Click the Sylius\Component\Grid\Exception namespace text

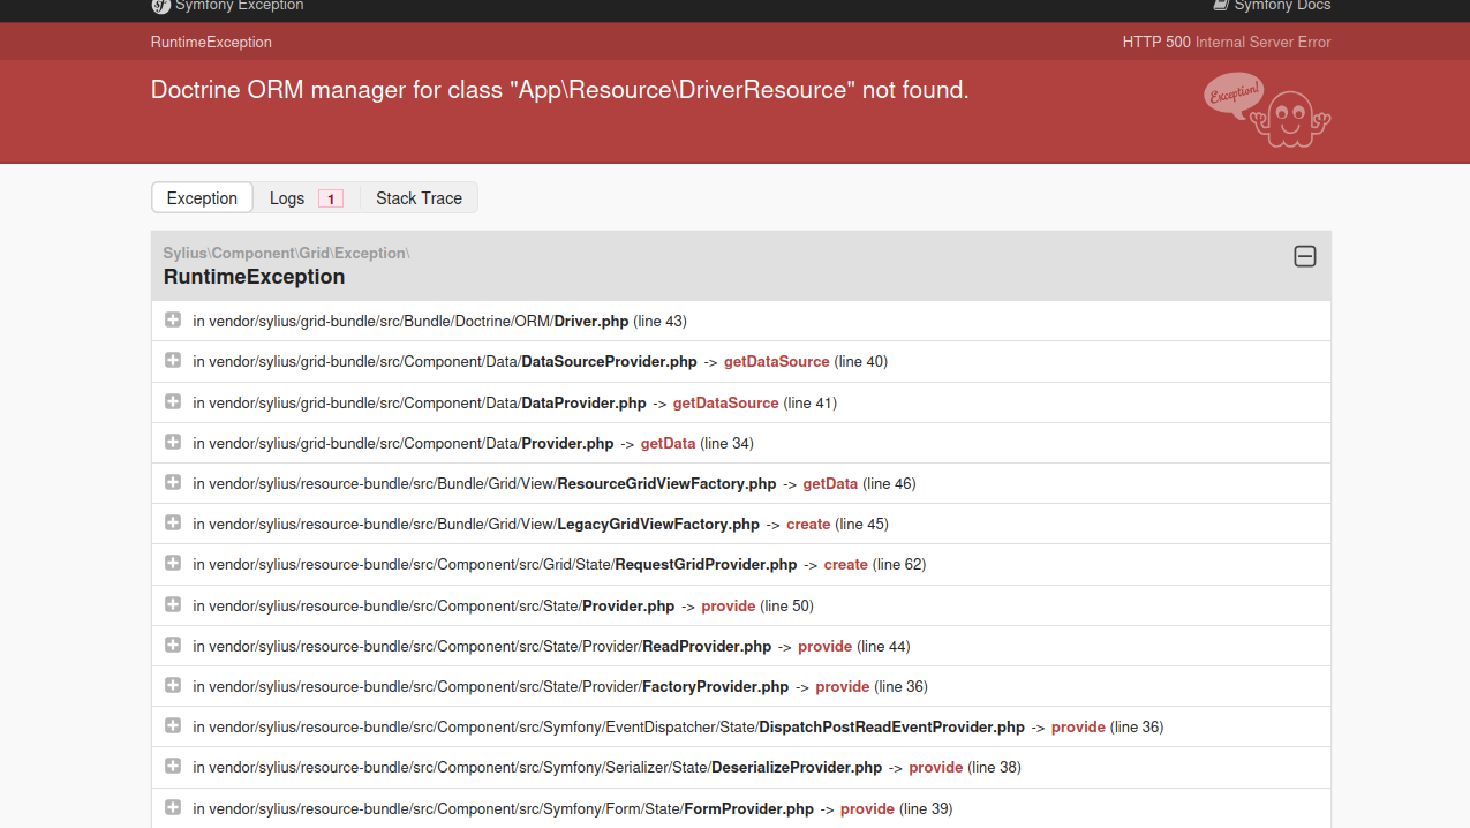(286, 253)
